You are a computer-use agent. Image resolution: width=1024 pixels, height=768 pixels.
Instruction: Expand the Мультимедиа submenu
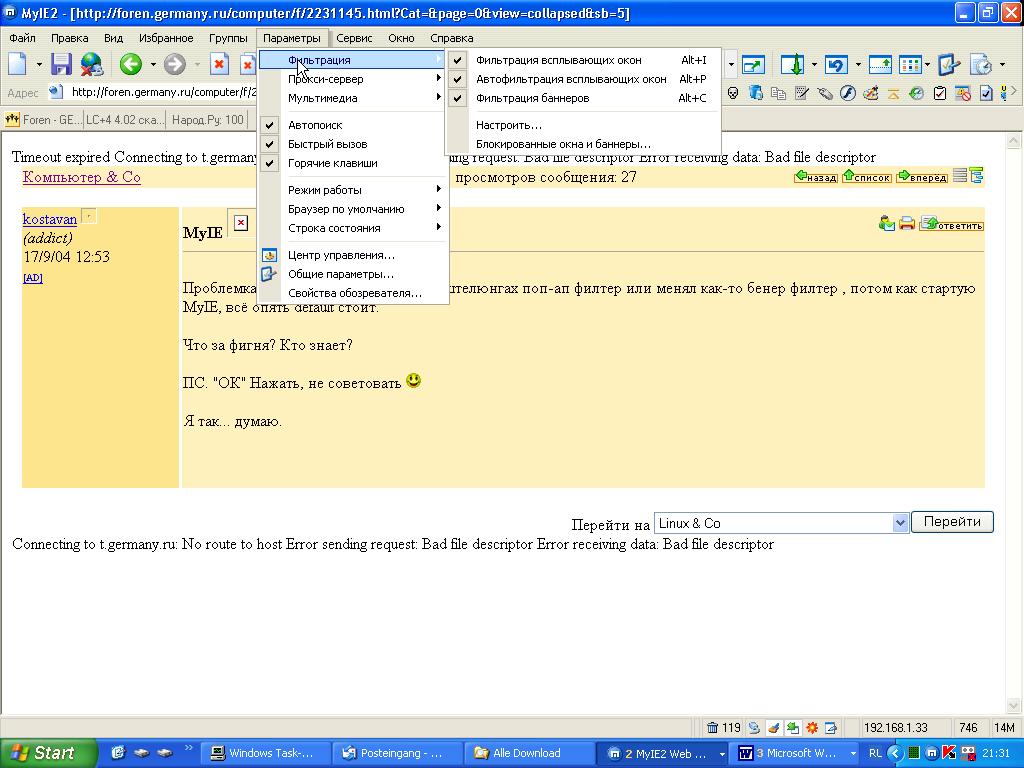(x=353, y=98)
